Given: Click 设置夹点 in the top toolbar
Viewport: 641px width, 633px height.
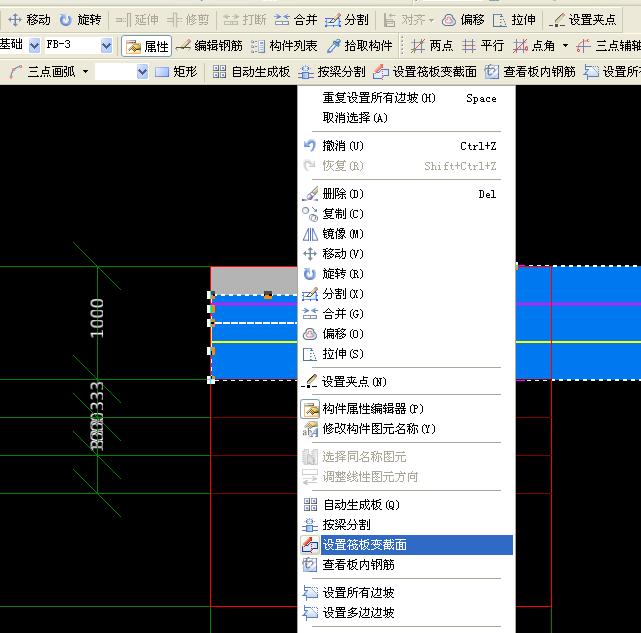Looking at the screenshot, I should [x=582, y=20].
